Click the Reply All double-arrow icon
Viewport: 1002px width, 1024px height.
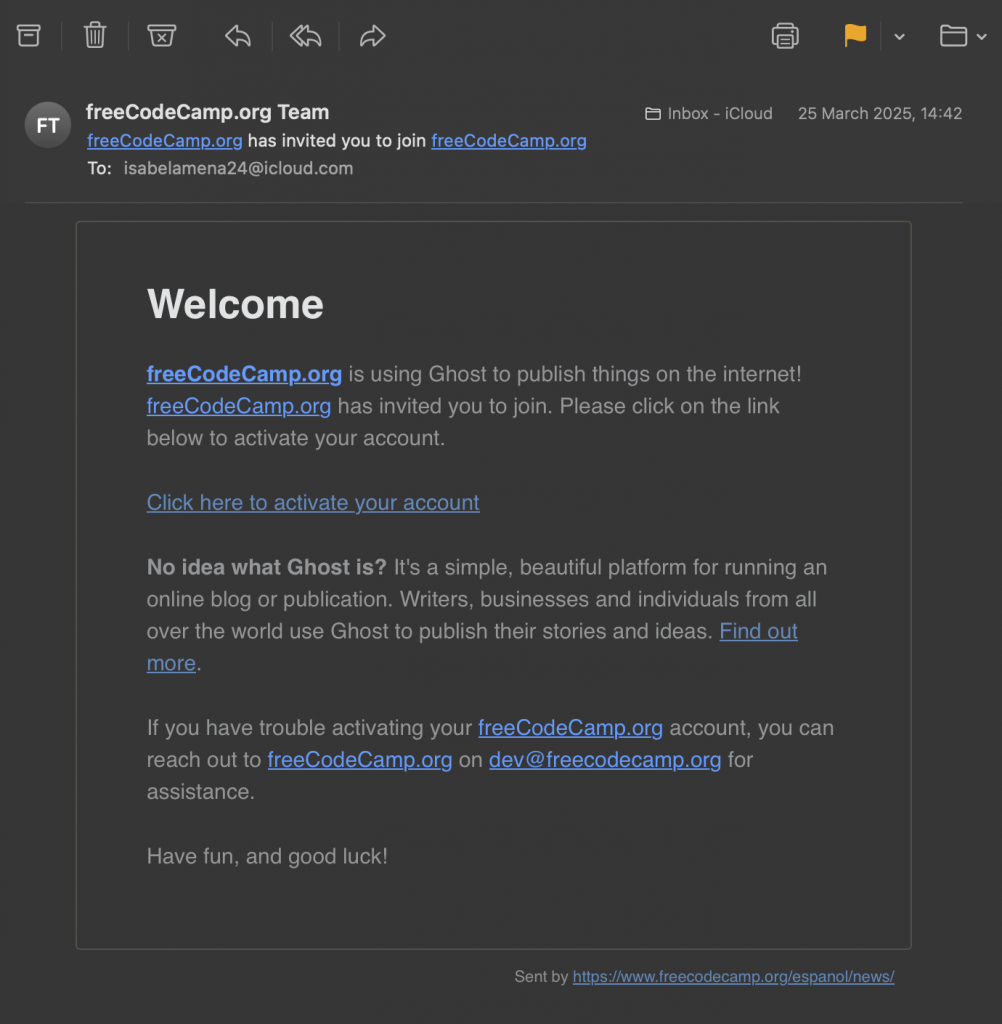click(x=306, y=37)
